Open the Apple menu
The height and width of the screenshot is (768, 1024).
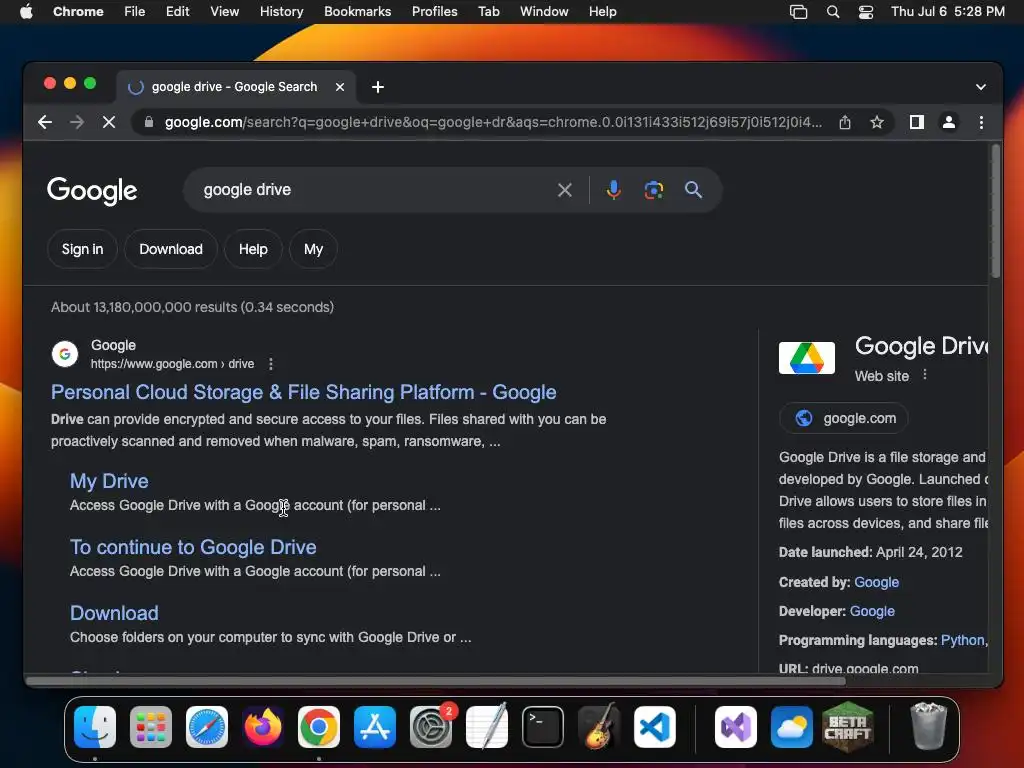26,12
